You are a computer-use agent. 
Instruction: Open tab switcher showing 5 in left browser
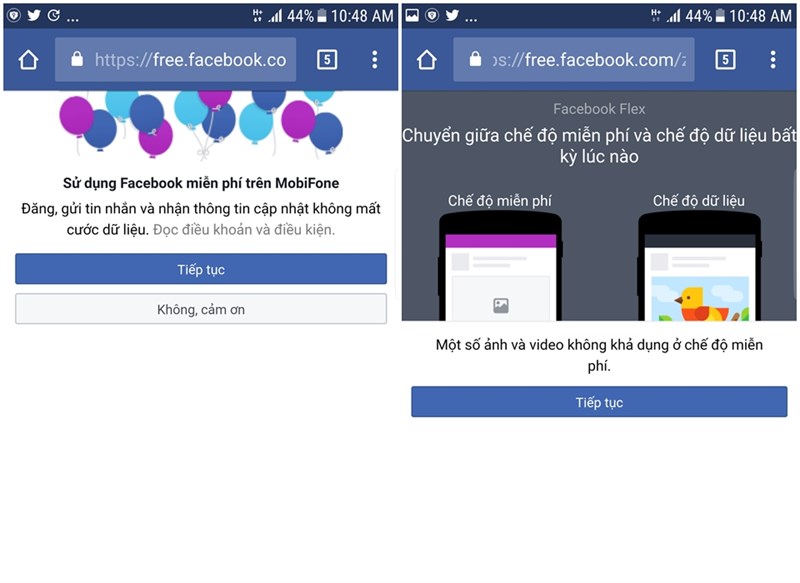pyautogui.click(x=327, y=60)
